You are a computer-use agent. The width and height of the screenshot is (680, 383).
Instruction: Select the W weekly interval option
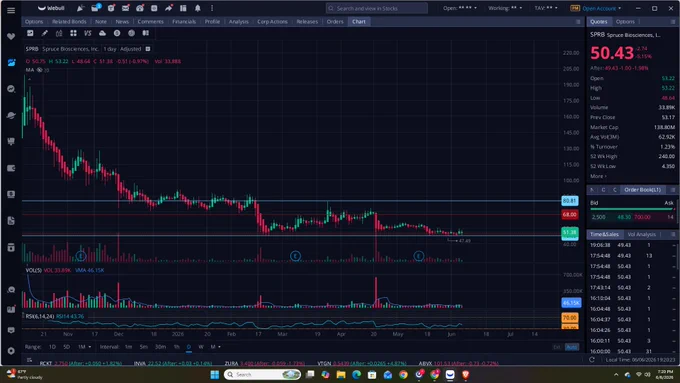(201, 347)
